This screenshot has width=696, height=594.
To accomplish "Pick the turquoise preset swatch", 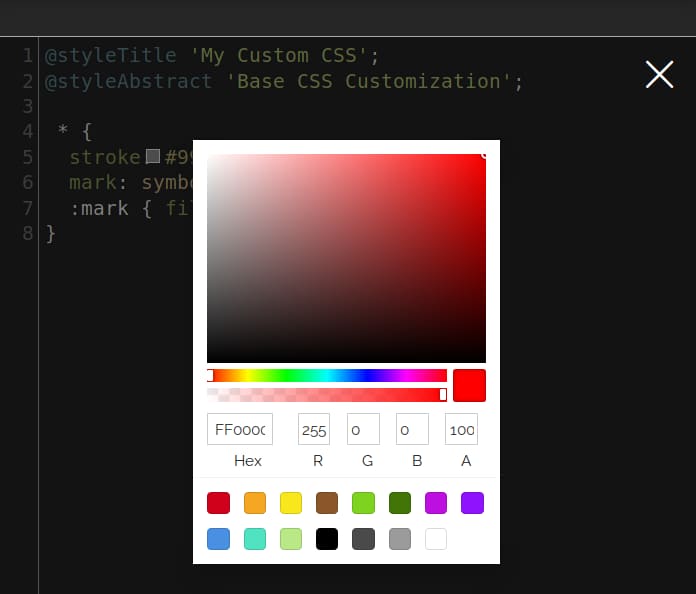I will click(254, 539).
